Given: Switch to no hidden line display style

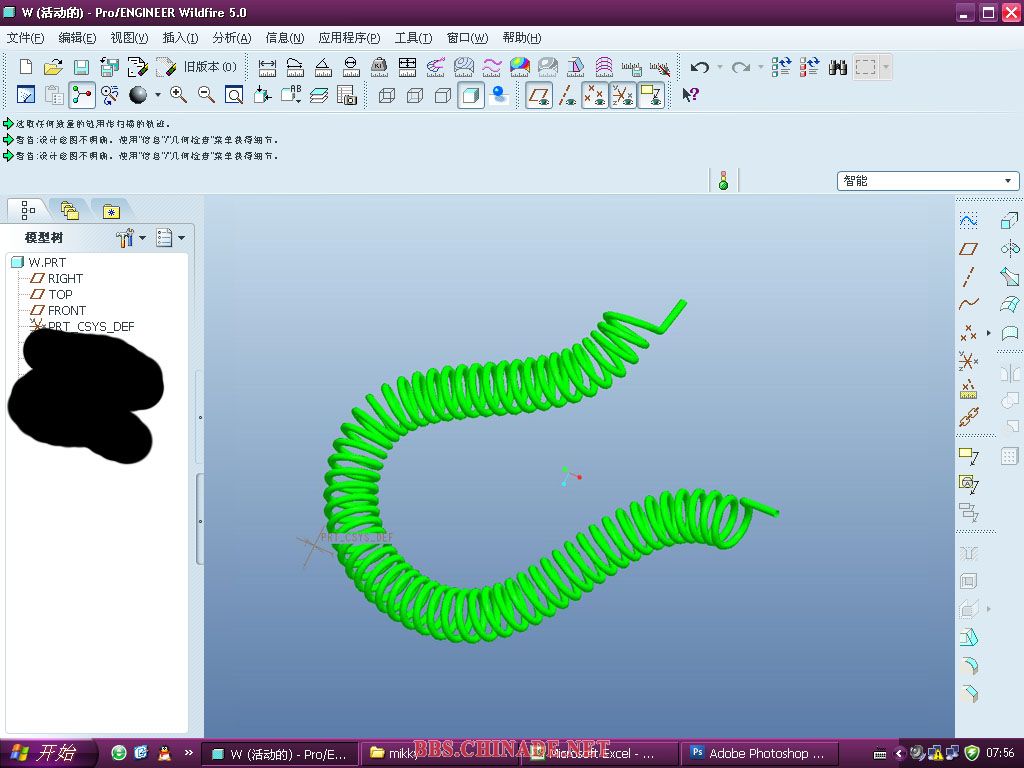Looking at the screenshot, I should pyautogui.click(x=443, y=95).
